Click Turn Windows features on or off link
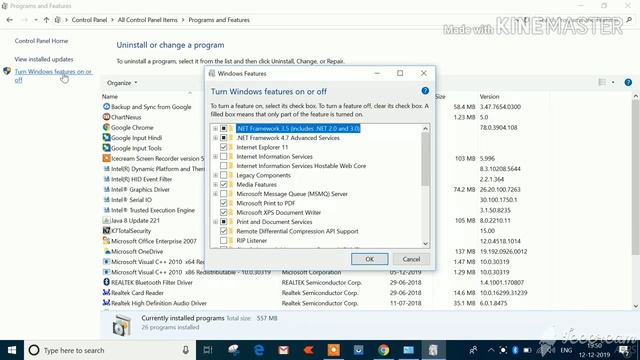Image resolution: width=640 pixels, height=360 pixels. pyautogui.click(x=53, y=76)
